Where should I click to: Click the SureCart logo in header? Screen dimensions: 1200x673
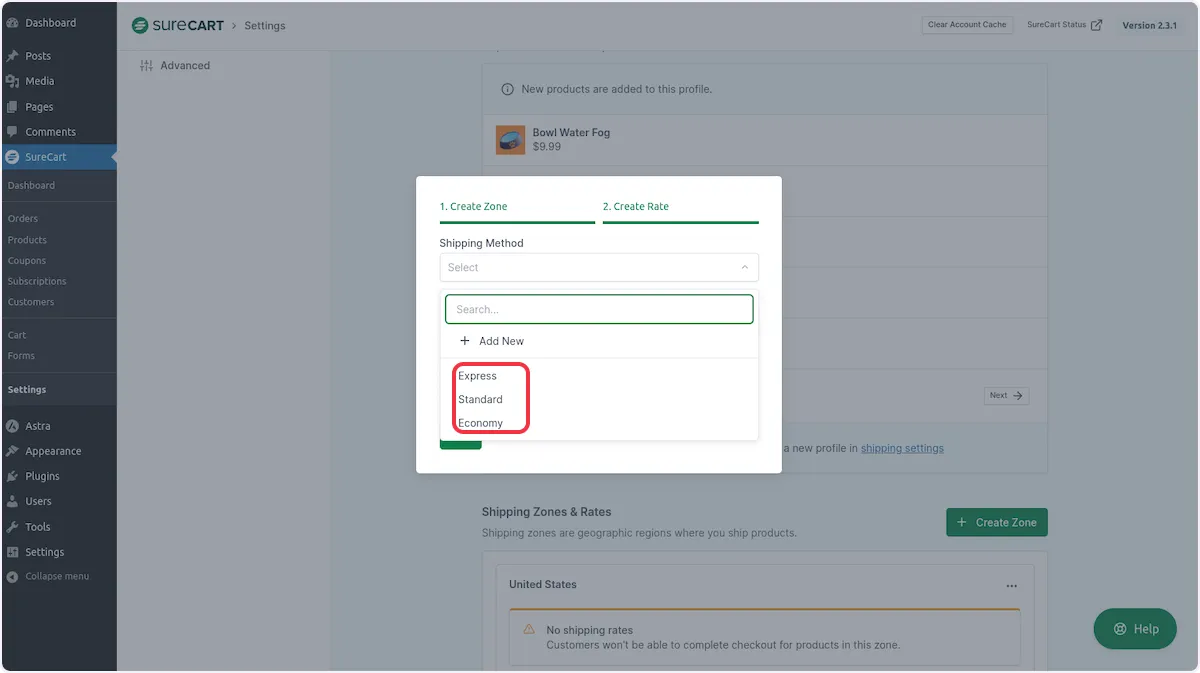pyautogui.click(x=178, y=25)
